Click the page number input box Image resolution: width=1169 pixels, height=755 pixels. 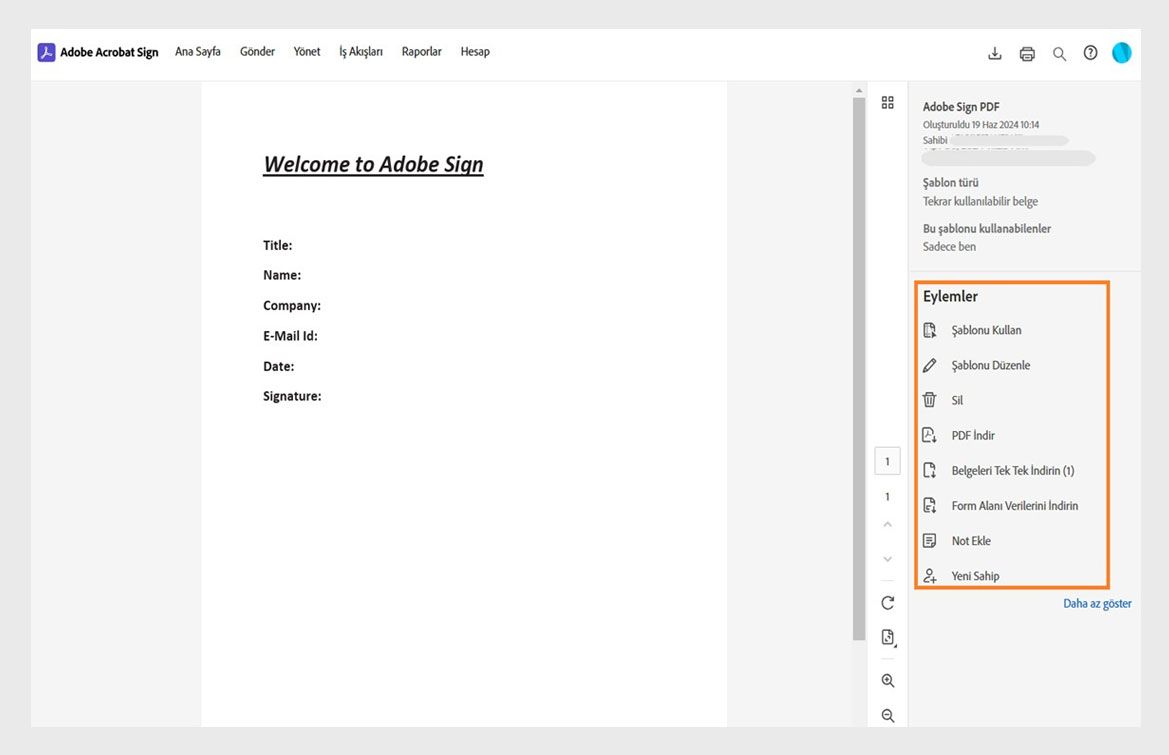click(x=887, y=461)
